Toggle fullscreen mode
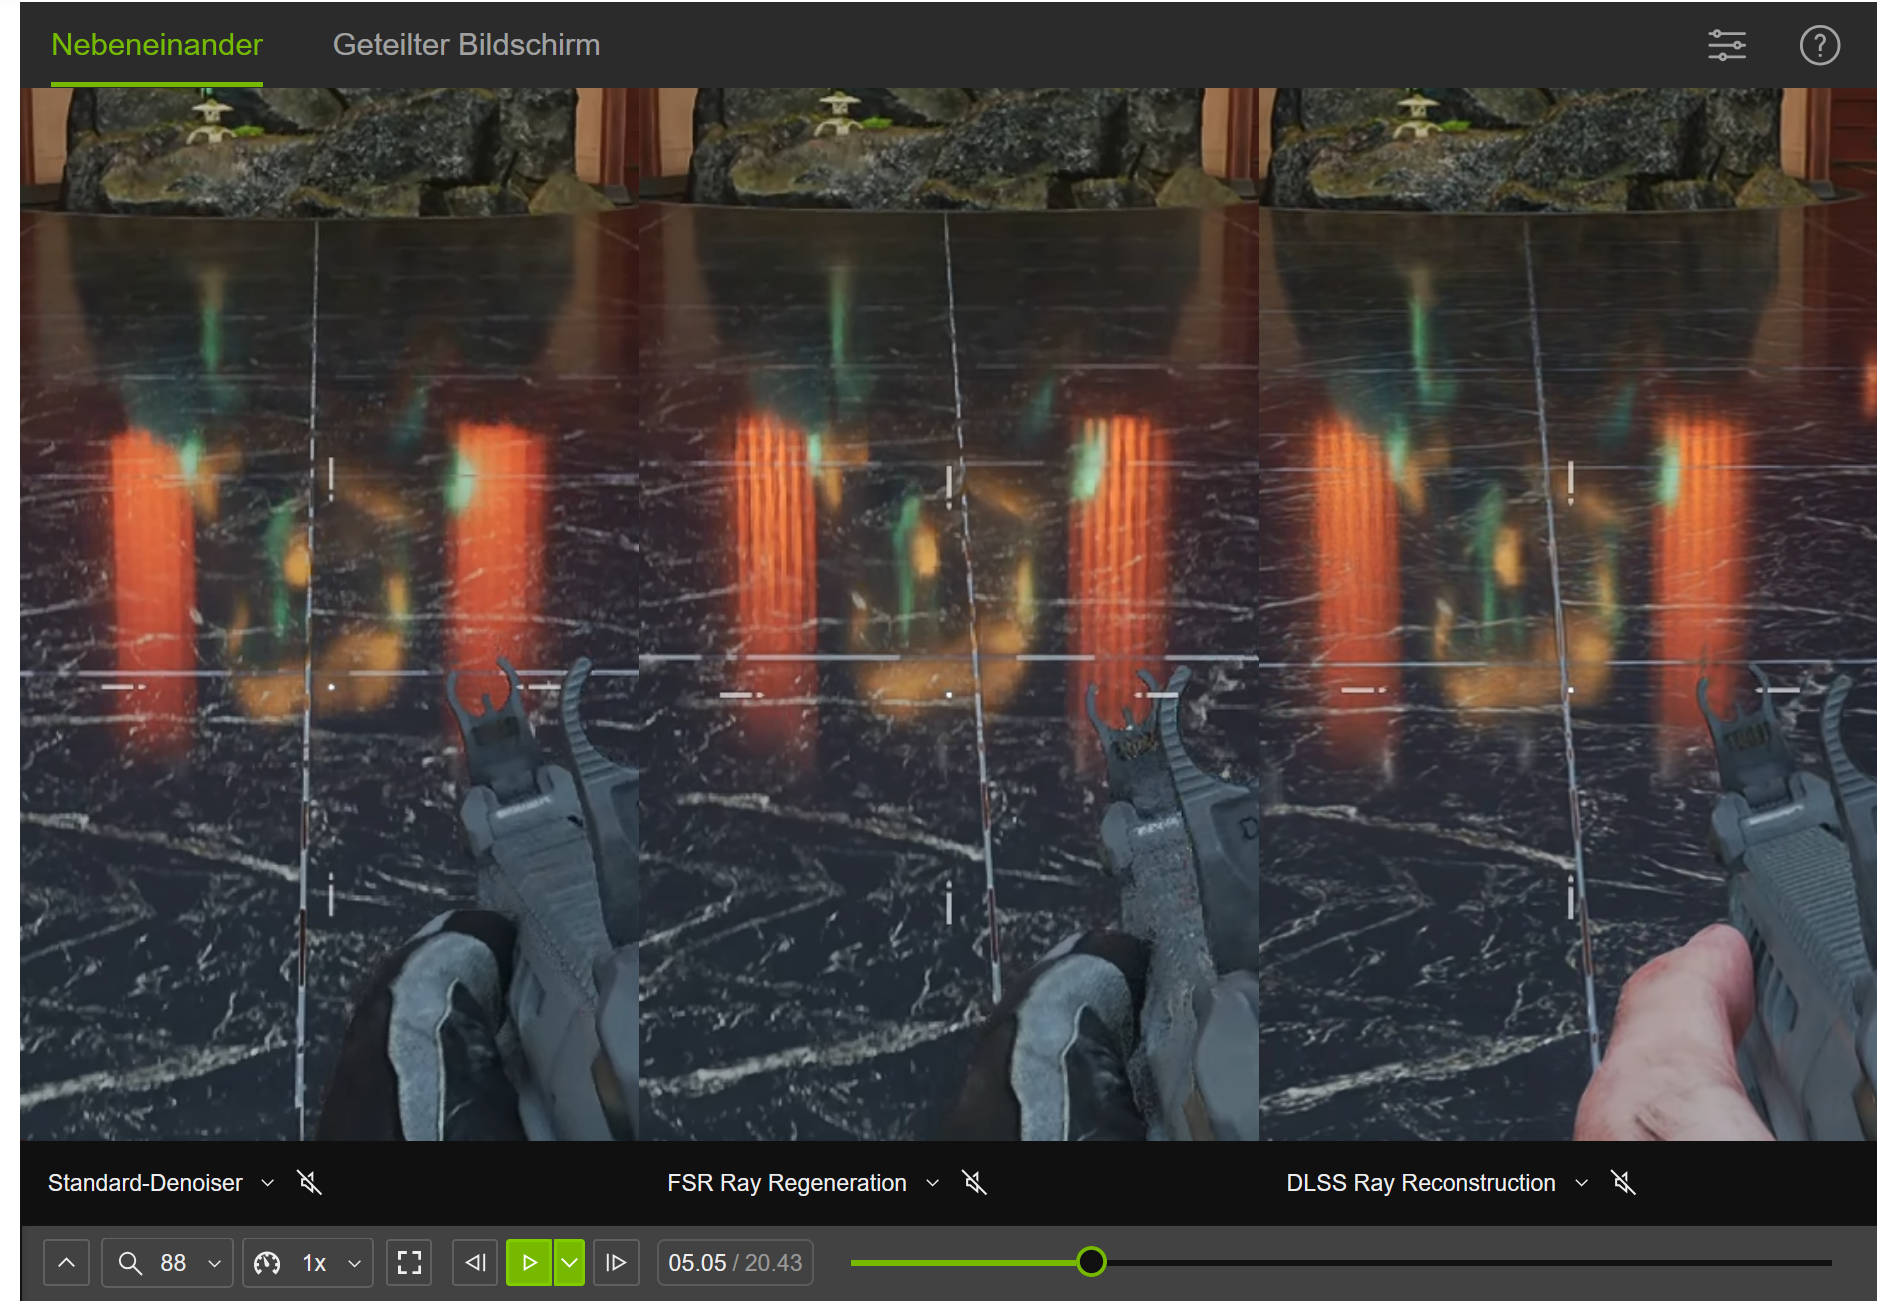This screenshot has height=1312, width=1877. (x=409, y=1263)
